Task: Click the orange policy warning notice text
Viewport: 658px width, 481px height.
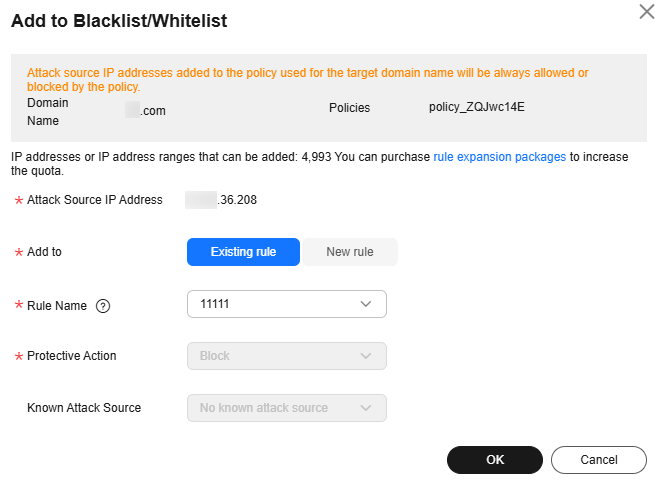Action: (308, 80)
